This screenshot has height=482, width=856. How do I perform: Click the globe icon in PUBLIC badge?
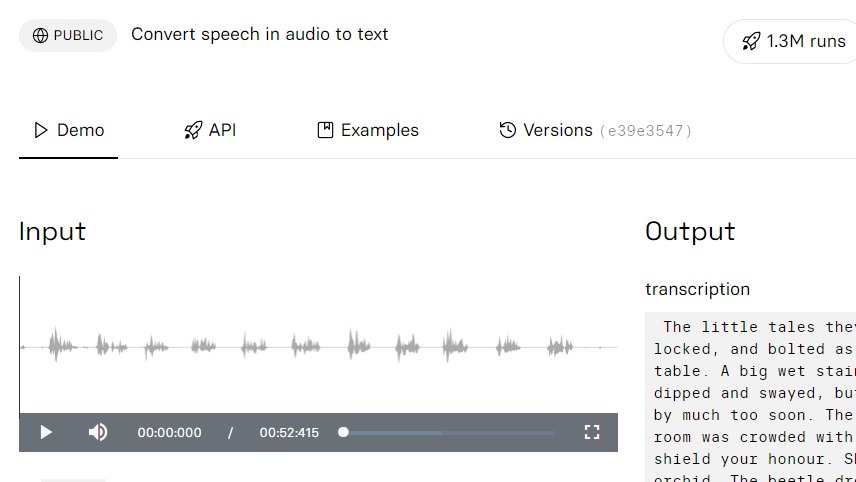click(x=40, y=35)
